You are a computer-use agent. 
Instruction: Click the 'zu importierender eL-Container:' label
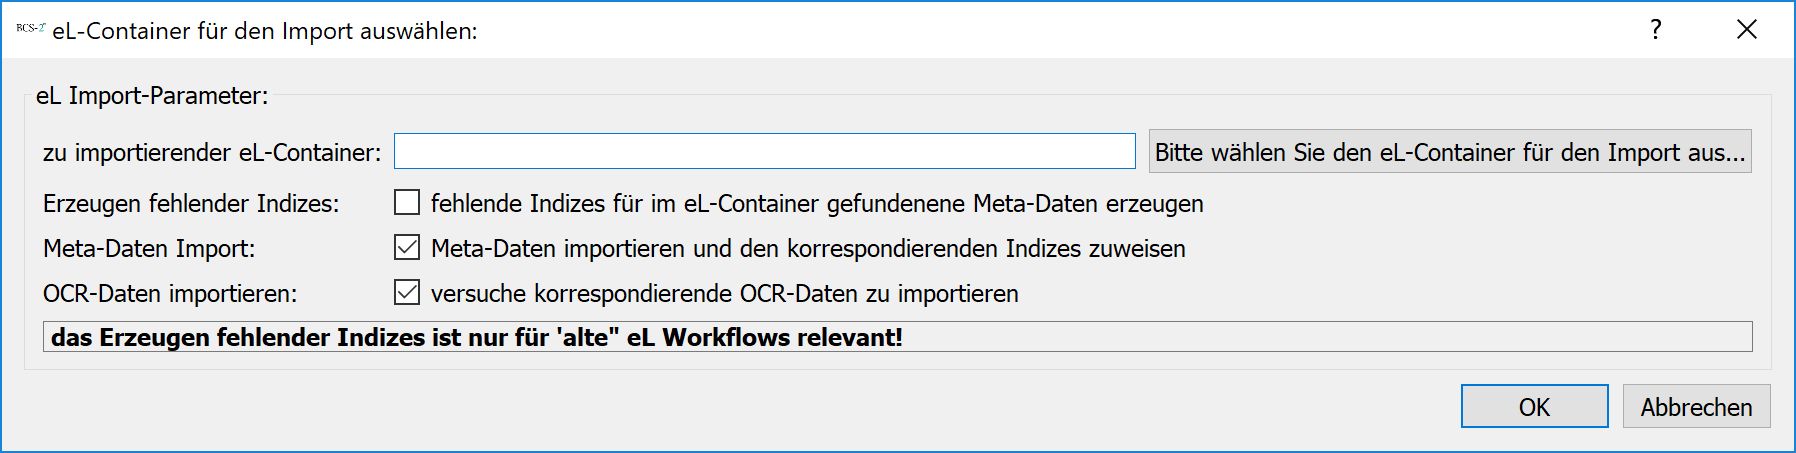click(212, 153)
